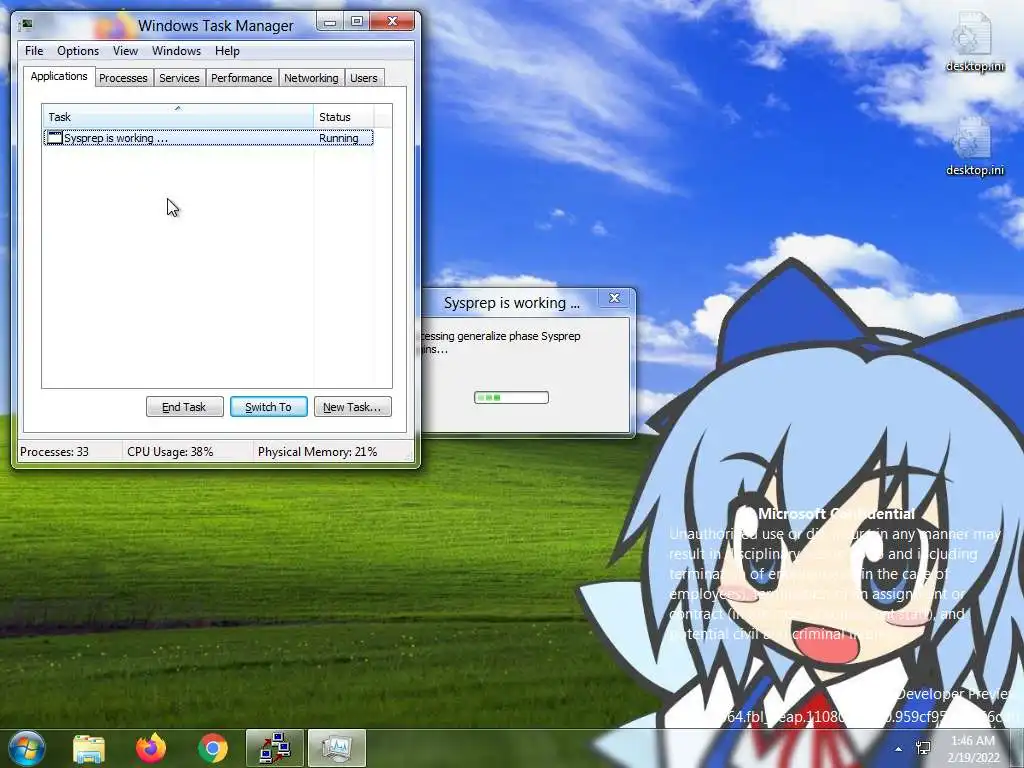
Task: Click the New Task... button
Action: pos(353,407)
